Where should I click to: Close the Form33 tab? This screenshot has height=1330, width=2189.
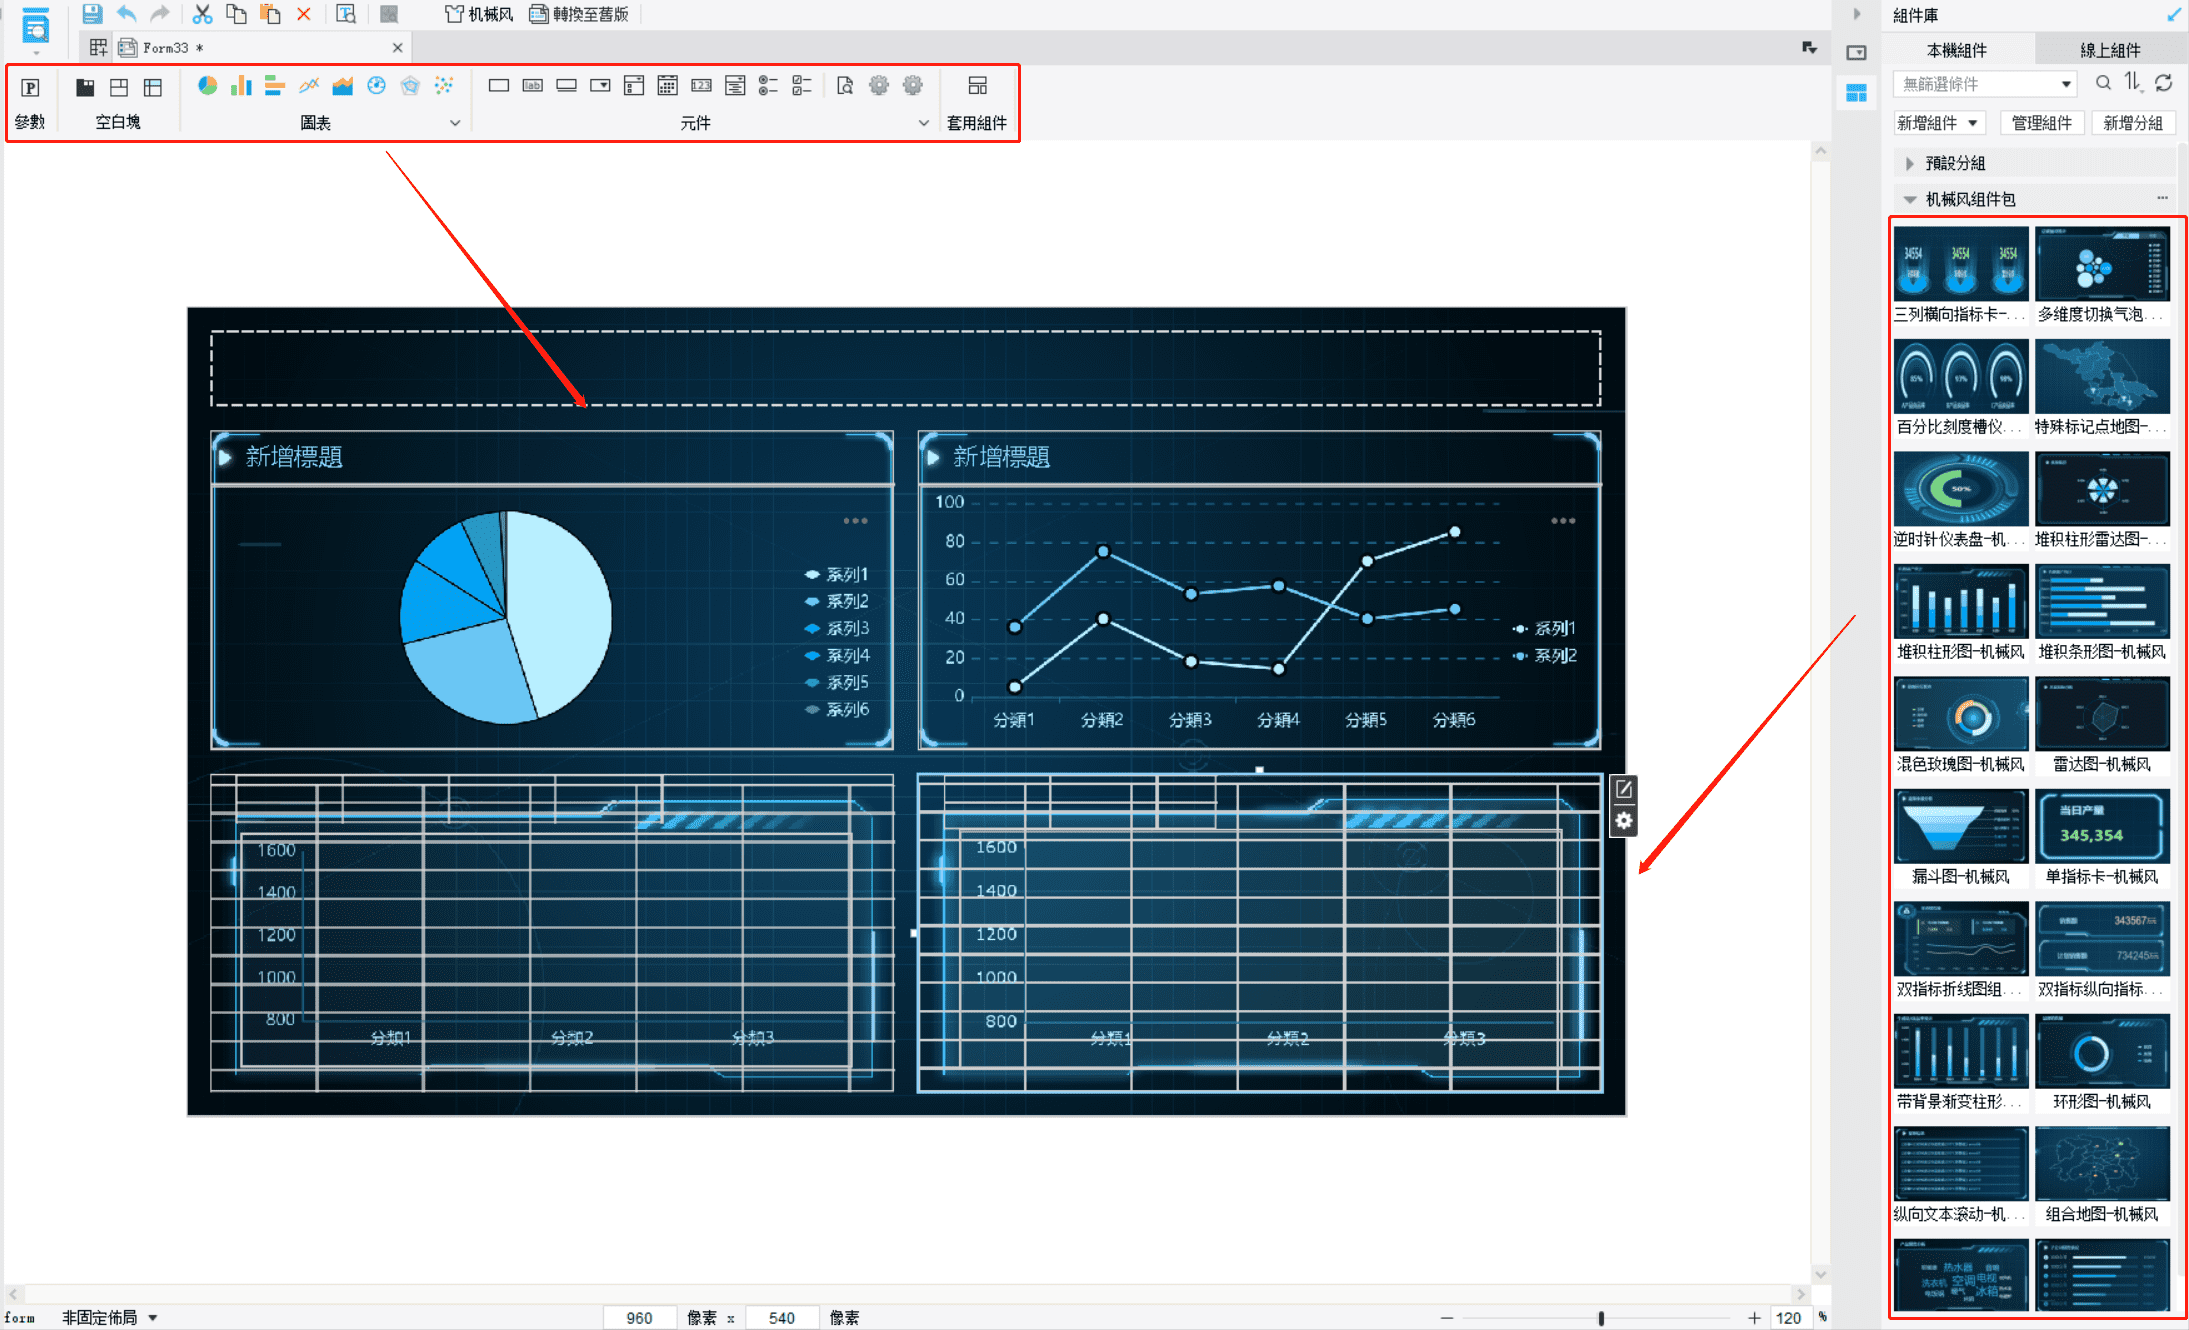click(397, 47)
